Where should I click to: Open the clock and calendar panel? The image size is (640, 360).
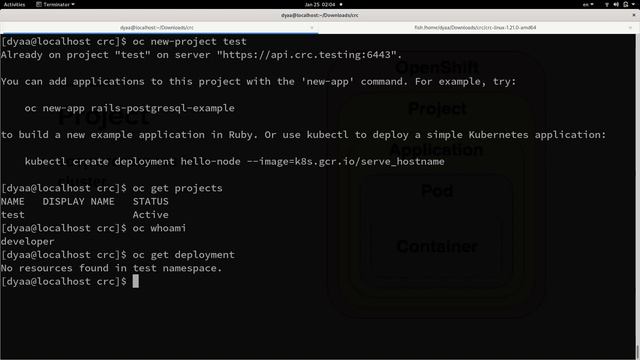(x=320, y=4)
